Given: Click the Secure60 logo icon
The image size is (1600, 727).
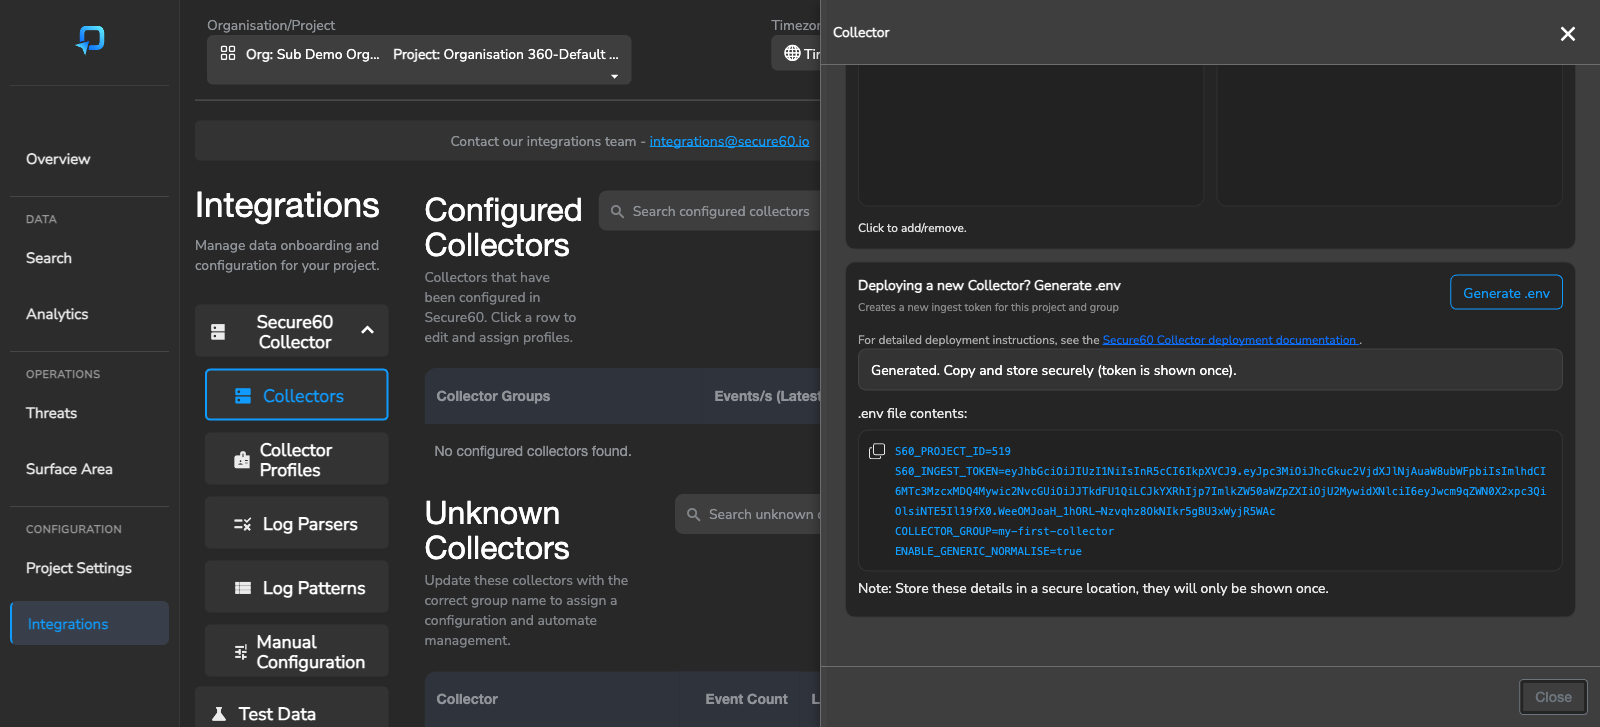Looking at the screenshot, I should (90, 39).
